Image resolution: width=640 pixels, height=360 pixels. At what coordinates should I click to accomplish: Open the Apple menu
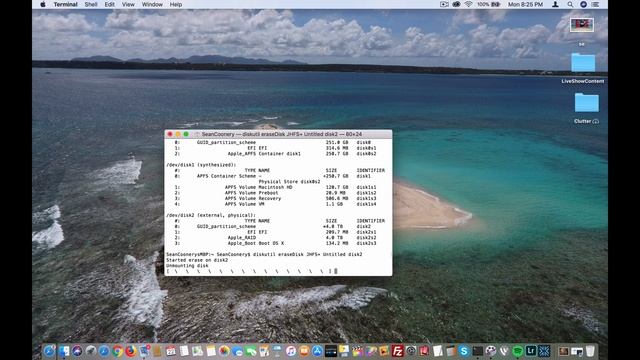click(43, 4)
